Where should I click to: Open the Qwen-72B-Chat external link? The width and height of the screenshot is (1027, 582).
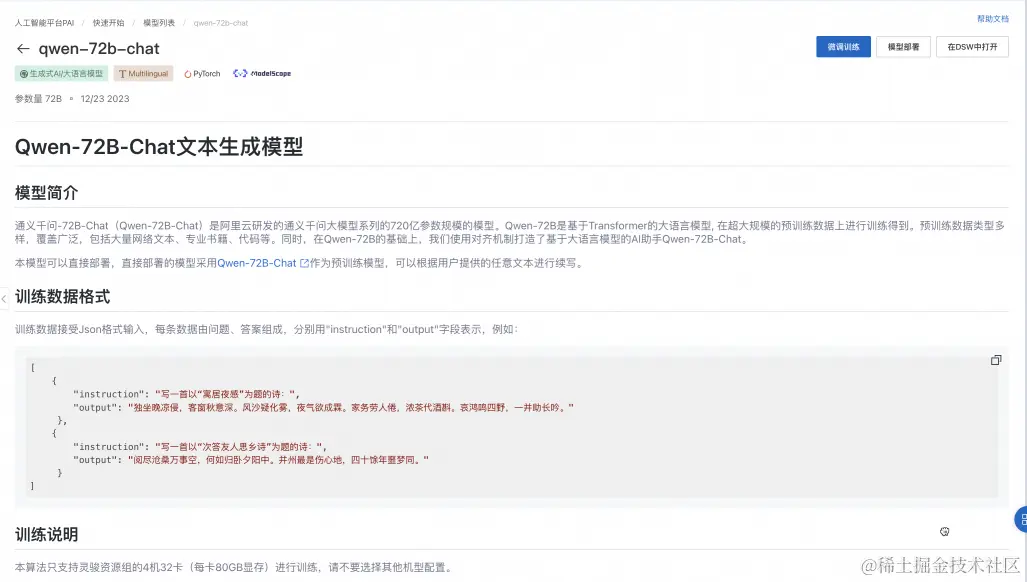(x=263, y=263)
